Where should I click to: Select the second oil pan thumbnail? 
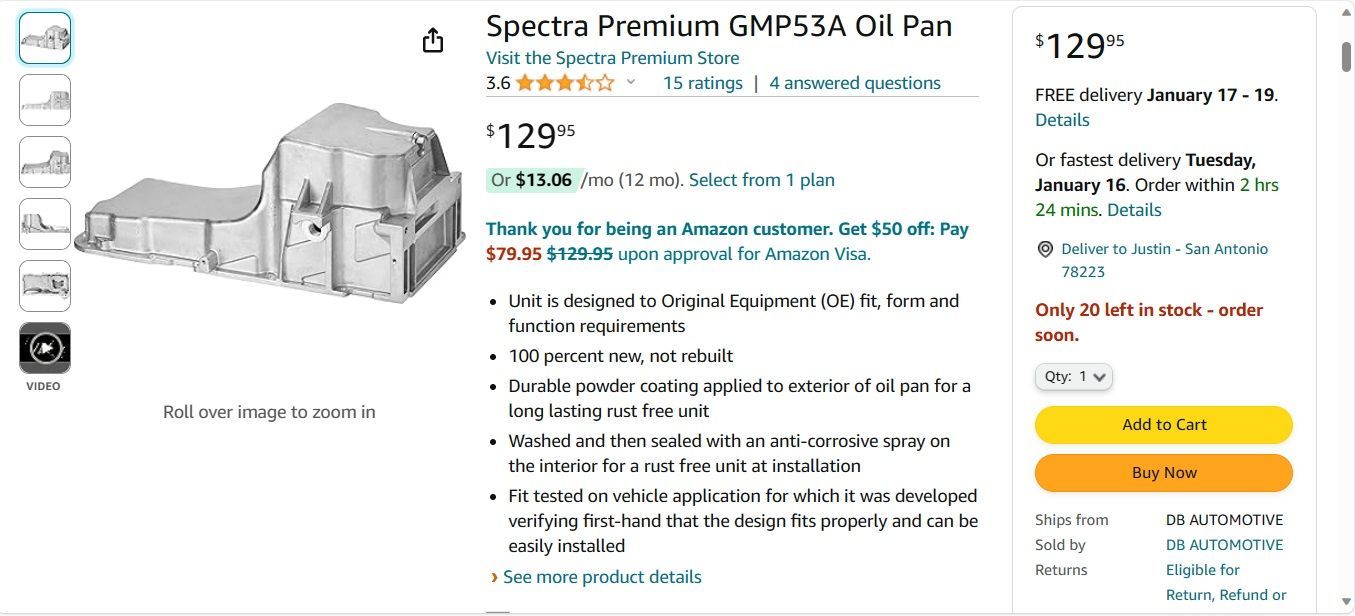click(x=45, y=100)
